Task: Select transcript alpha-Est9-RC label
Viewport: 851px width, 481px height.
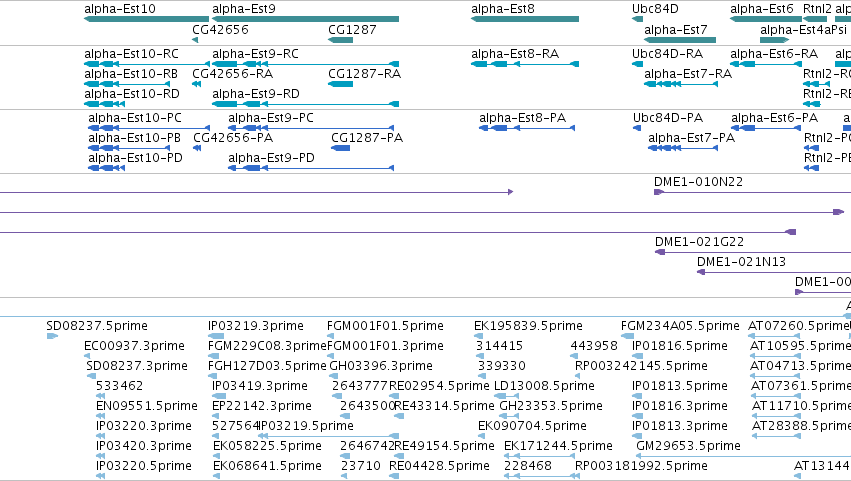Action: coord(255,54)
